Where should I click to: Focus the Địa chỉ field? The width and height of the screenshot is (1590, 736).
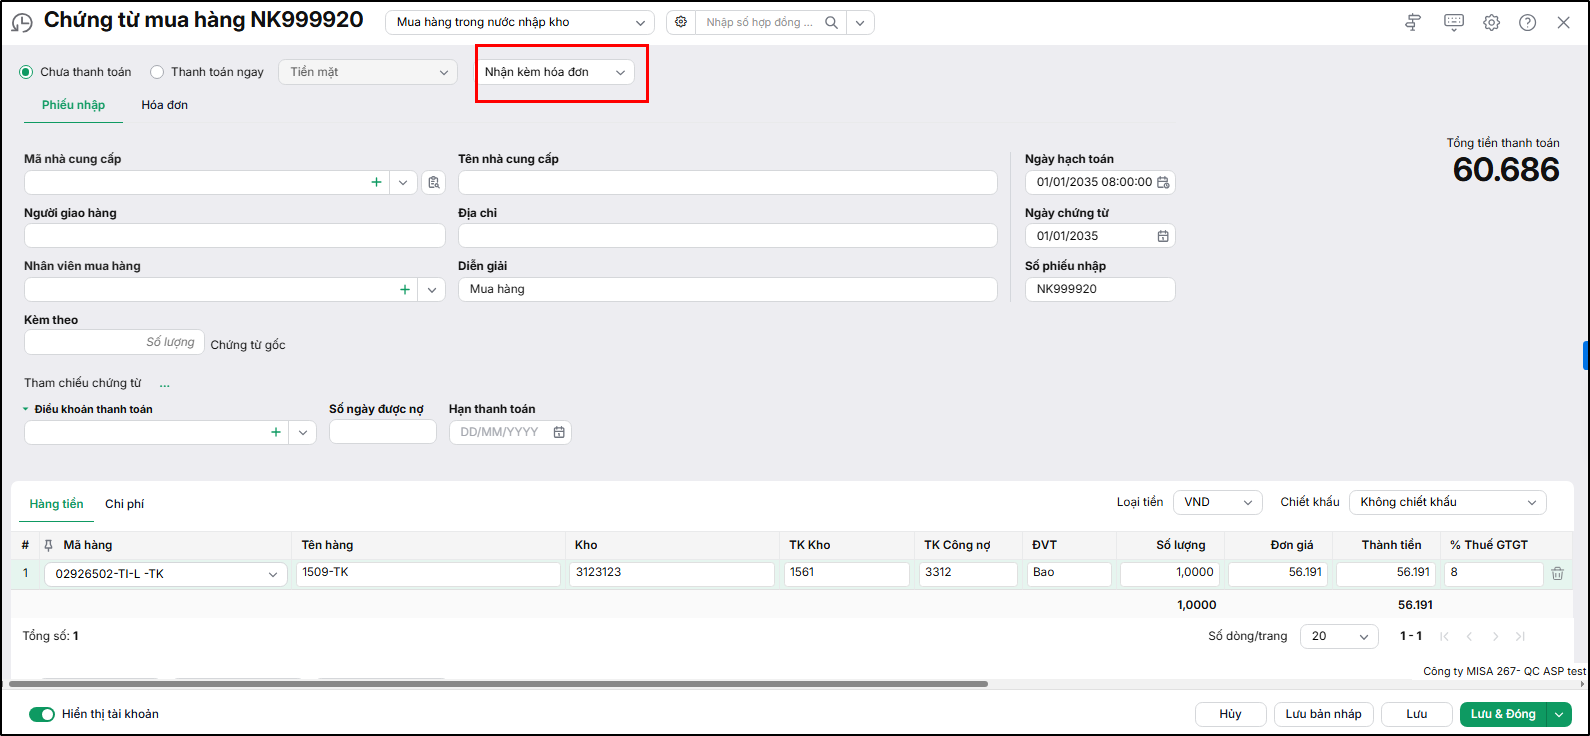click(728, 236)
